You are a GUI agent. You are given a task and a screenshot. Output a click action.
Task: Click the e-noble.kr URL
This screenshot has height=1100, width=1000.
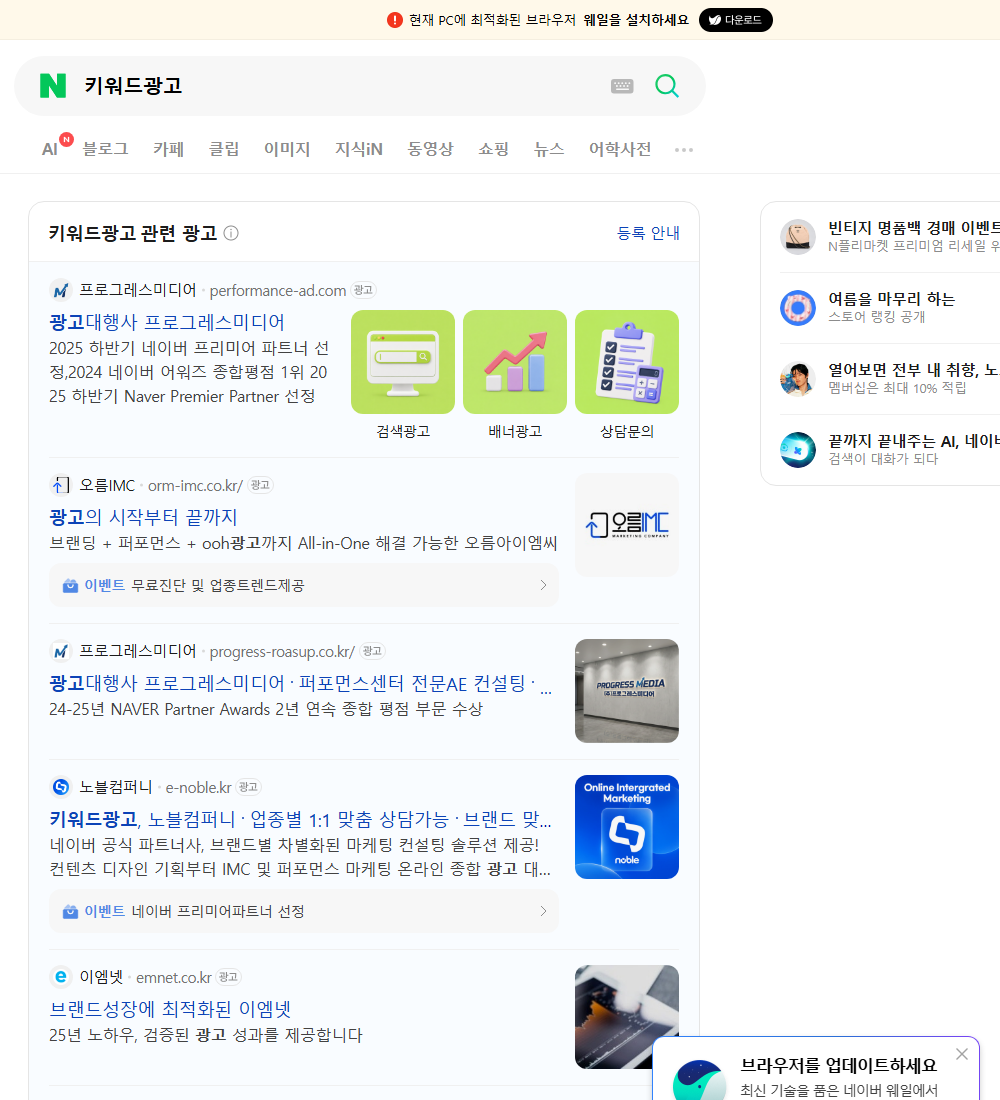[199, 787]
